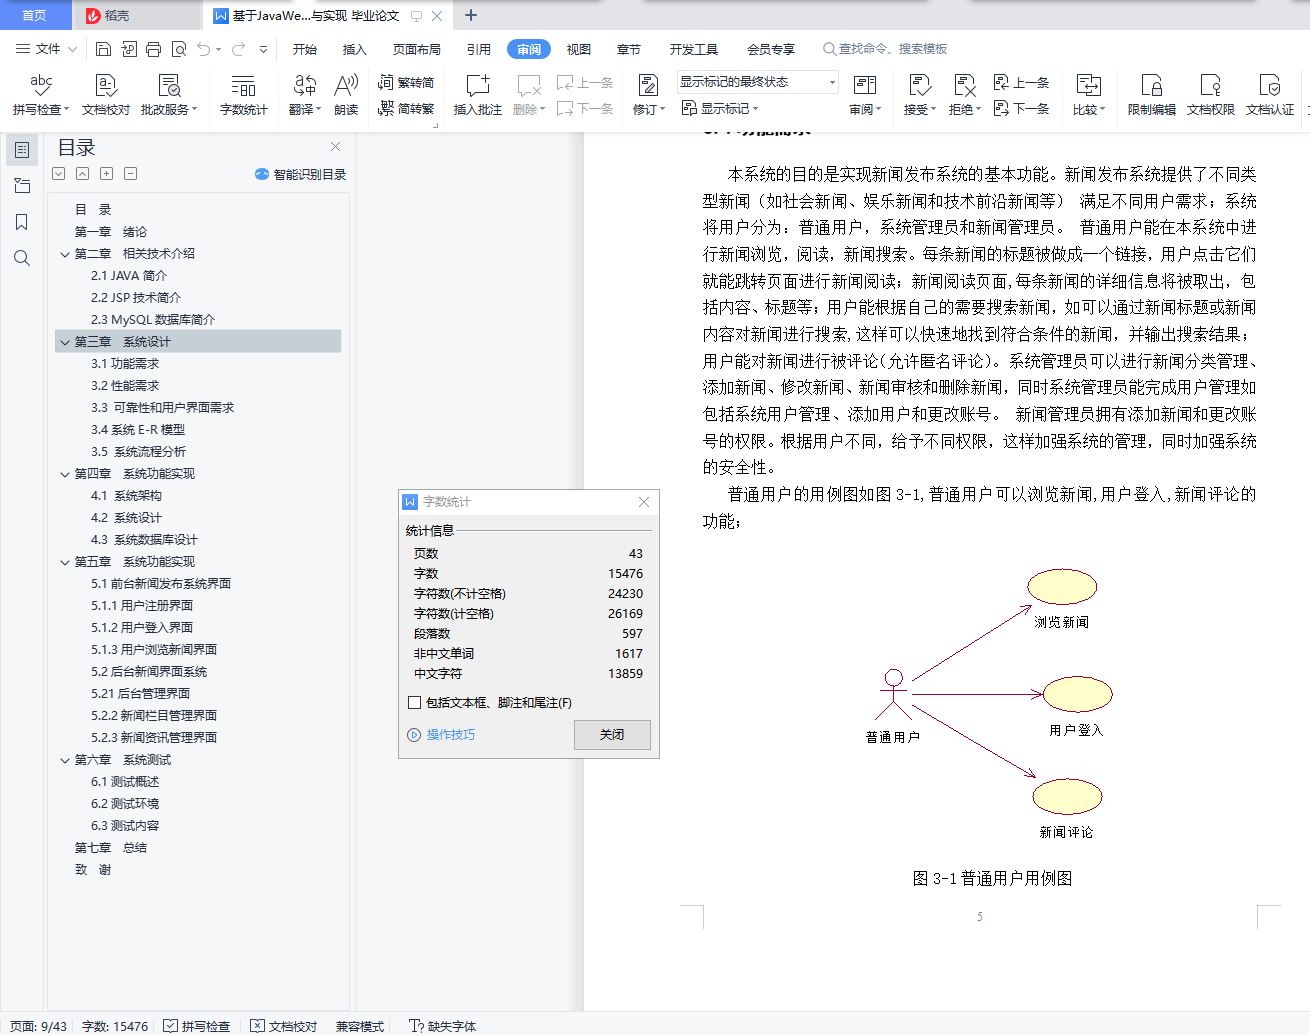Click 文档校对 in the status bar
Image resolution: width=1310 pixels, height=1035 pixels.
[284, 1026]
